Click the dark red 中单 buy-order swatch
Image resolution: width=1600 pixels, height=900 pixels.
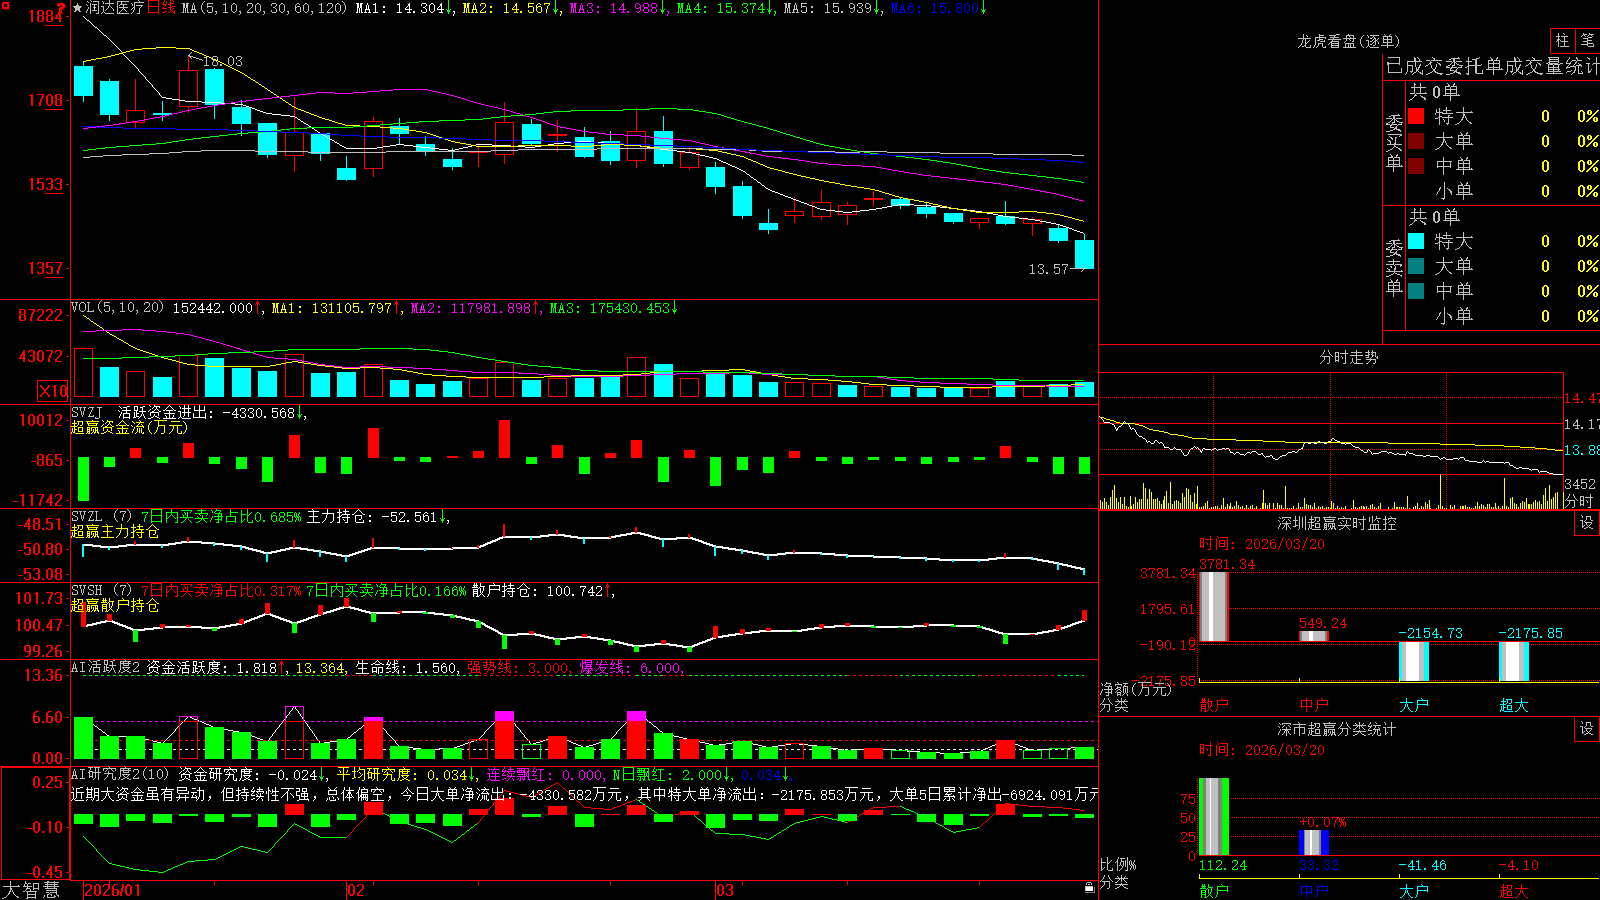pyautogui.click(x=1416, y=166)
